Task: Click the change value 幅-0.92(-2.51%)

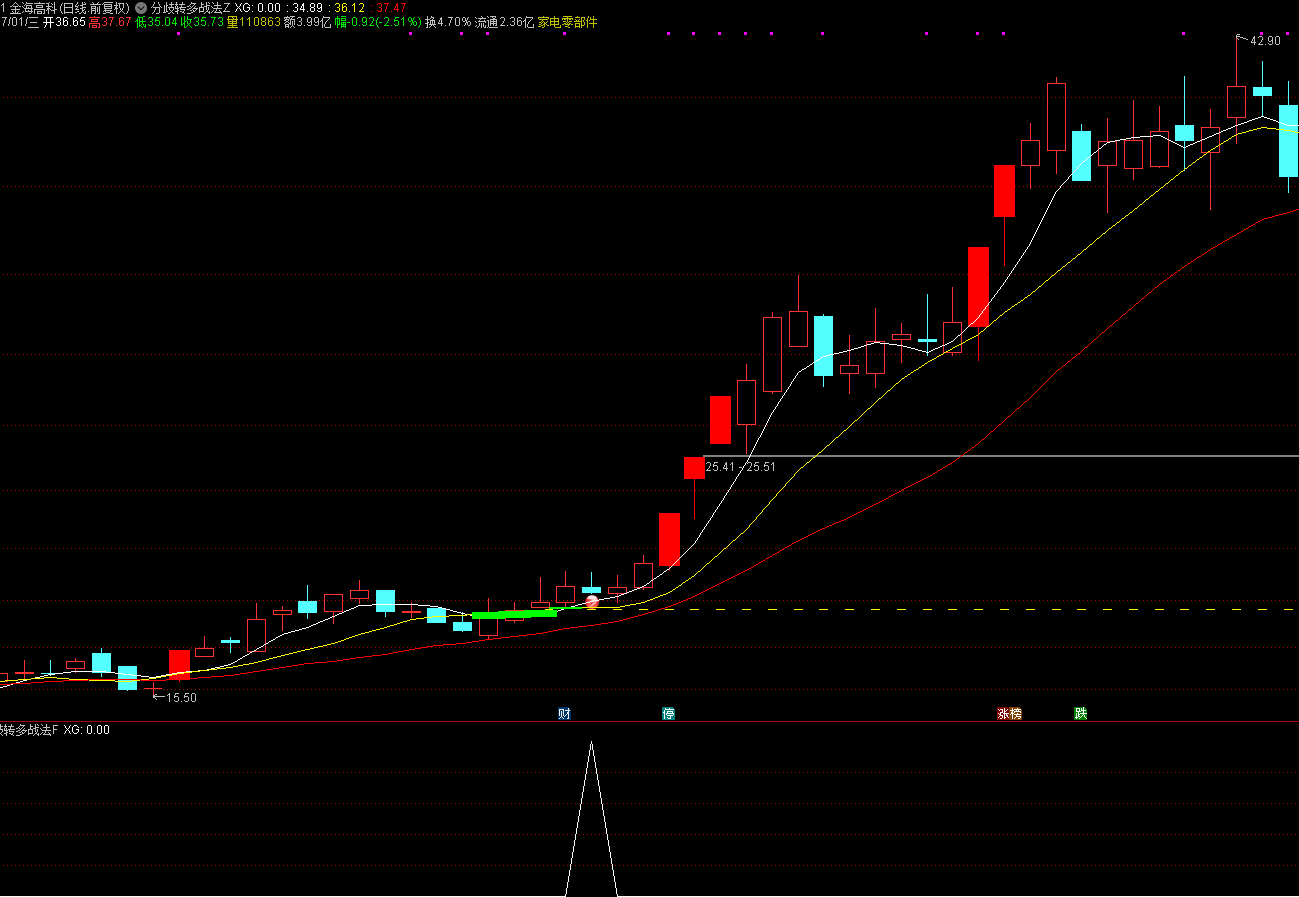Action: 378,22
